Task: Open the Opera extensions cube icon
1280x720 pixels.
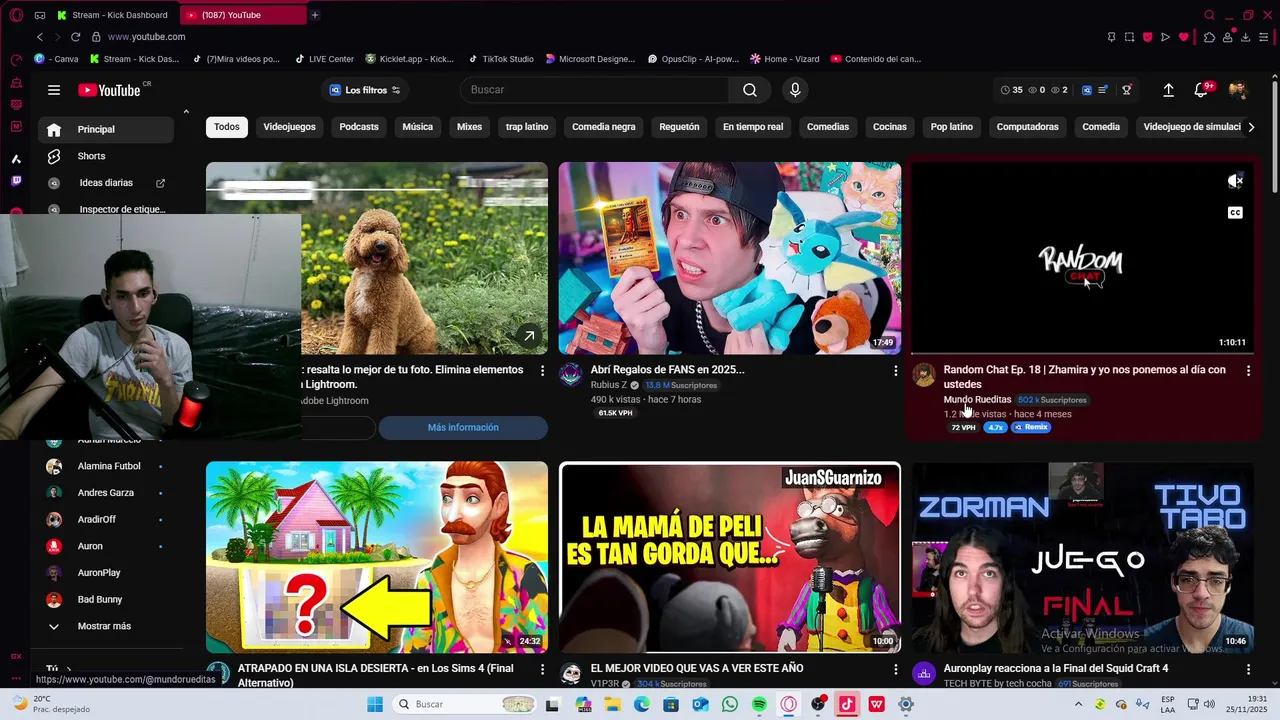Action: click(x=1209, y=37)
